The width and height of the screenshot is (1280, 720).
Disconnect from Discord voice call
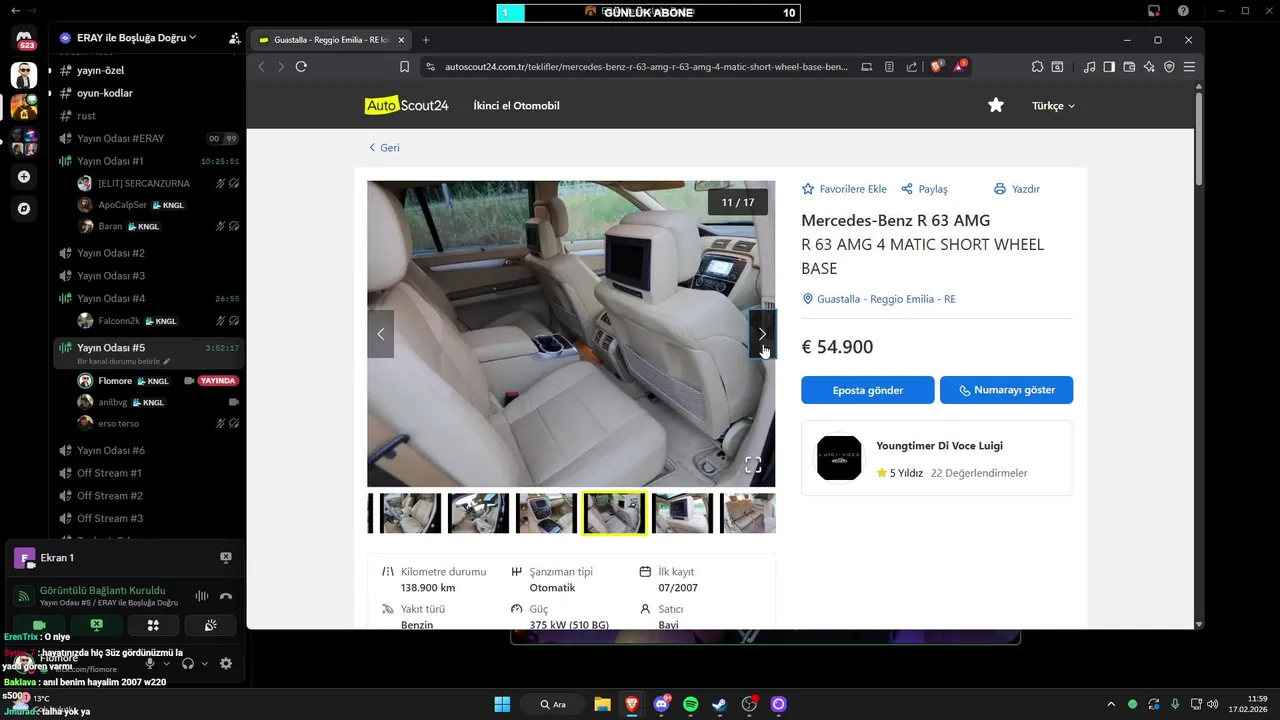click(226, 596)
